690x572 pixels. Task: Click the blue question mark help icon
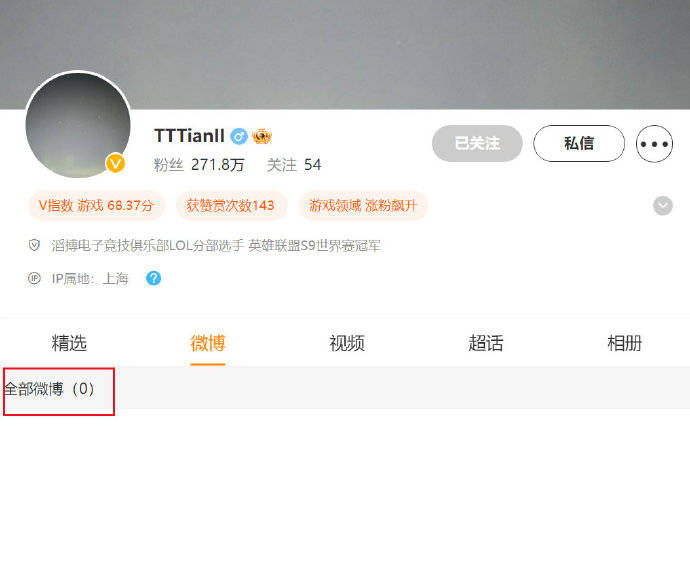(x=153, y=278)
